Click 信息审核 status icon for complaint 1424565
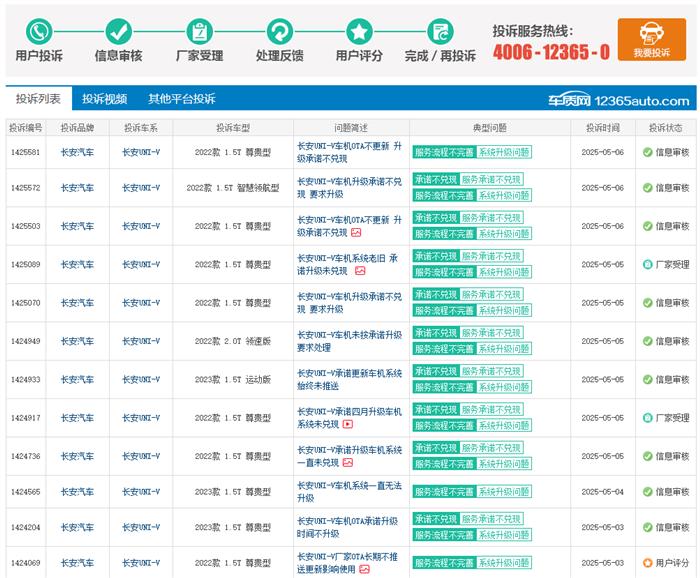 [x=647, y=492]
